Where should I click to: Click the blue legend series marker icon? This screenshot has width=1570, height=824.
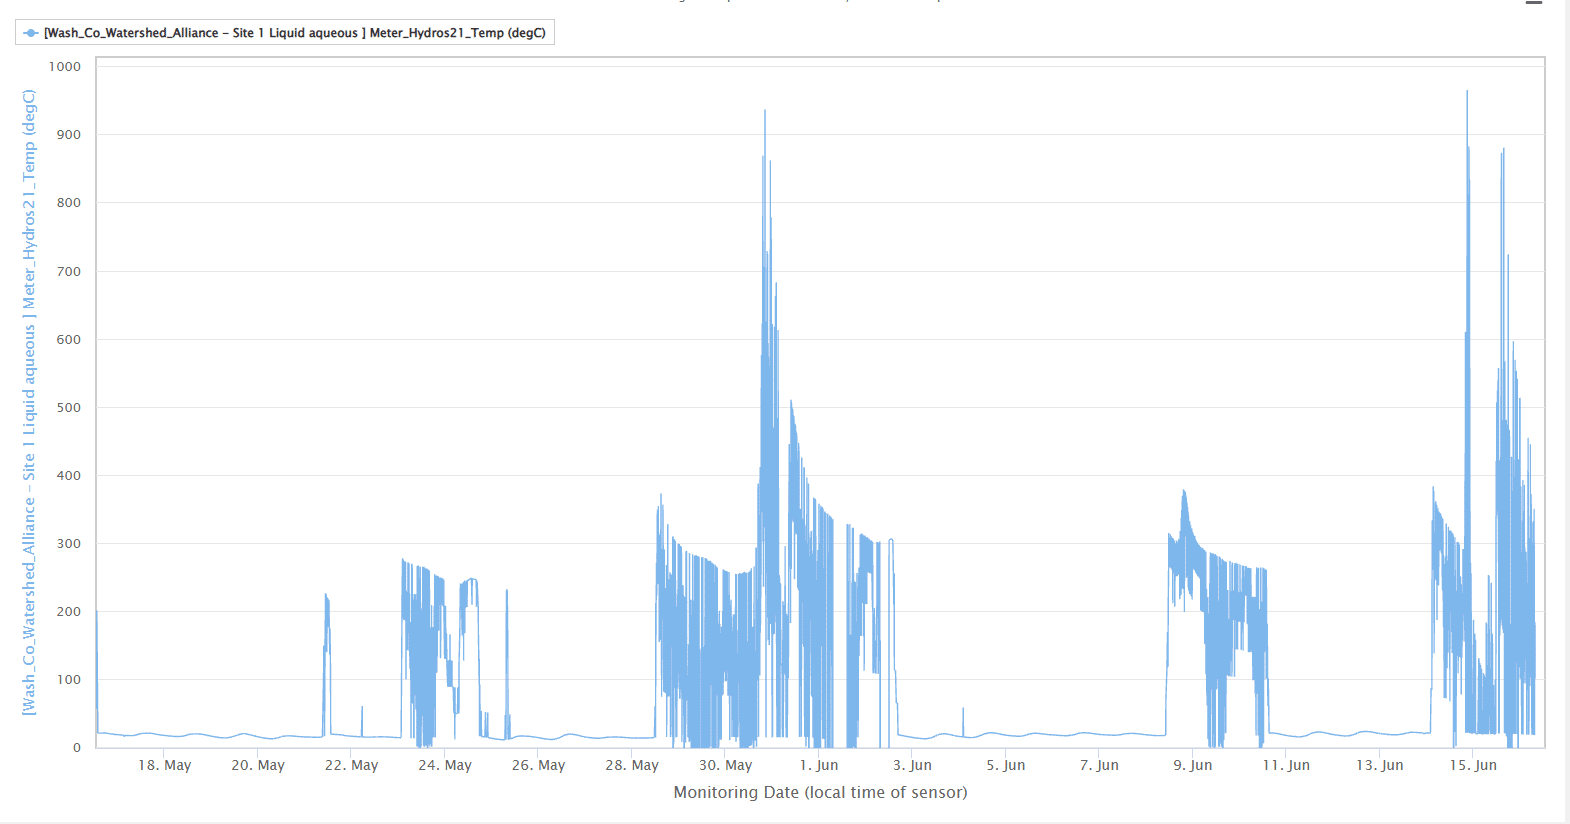pos(31,33)
